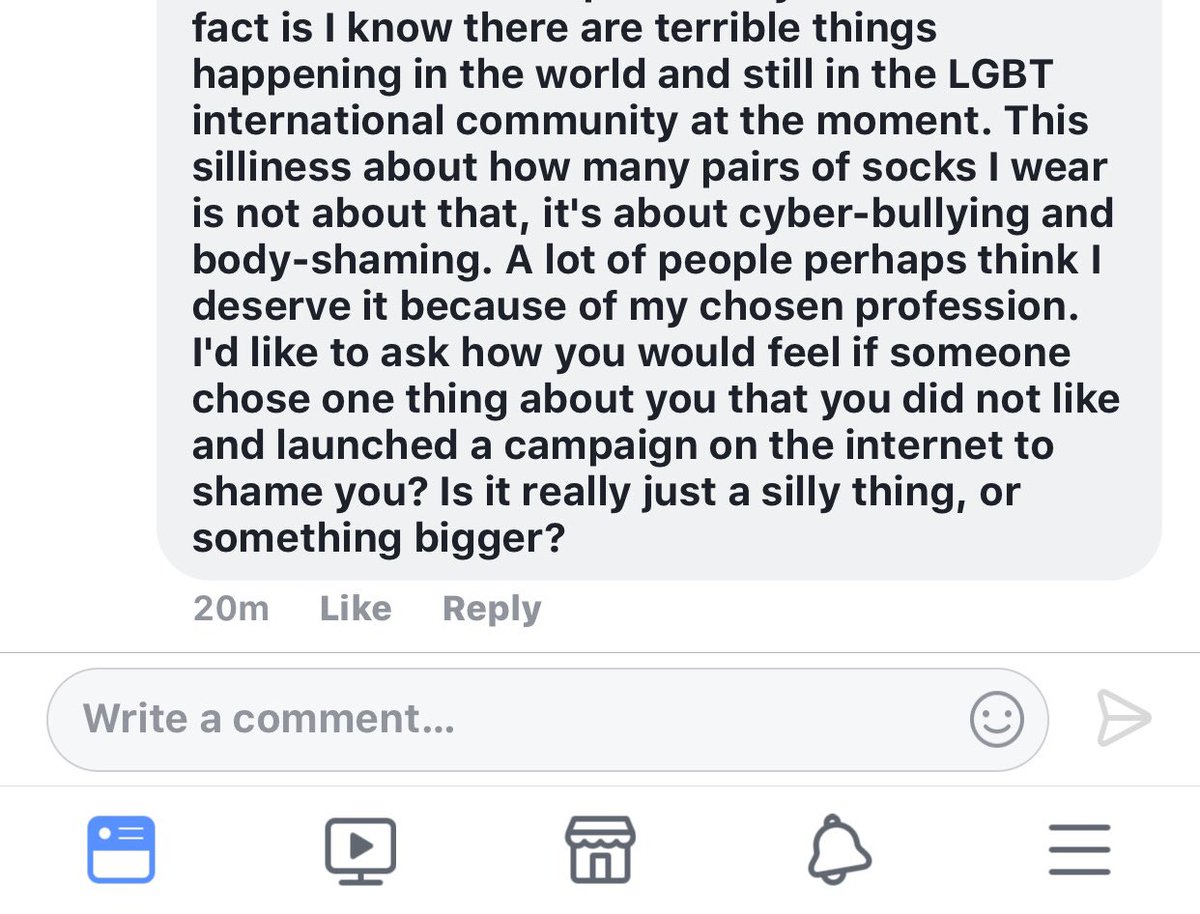This screenshot has height=914, width=1200.
Task: Like this comment
Action: pyautogui.click(x=355, y=608)
